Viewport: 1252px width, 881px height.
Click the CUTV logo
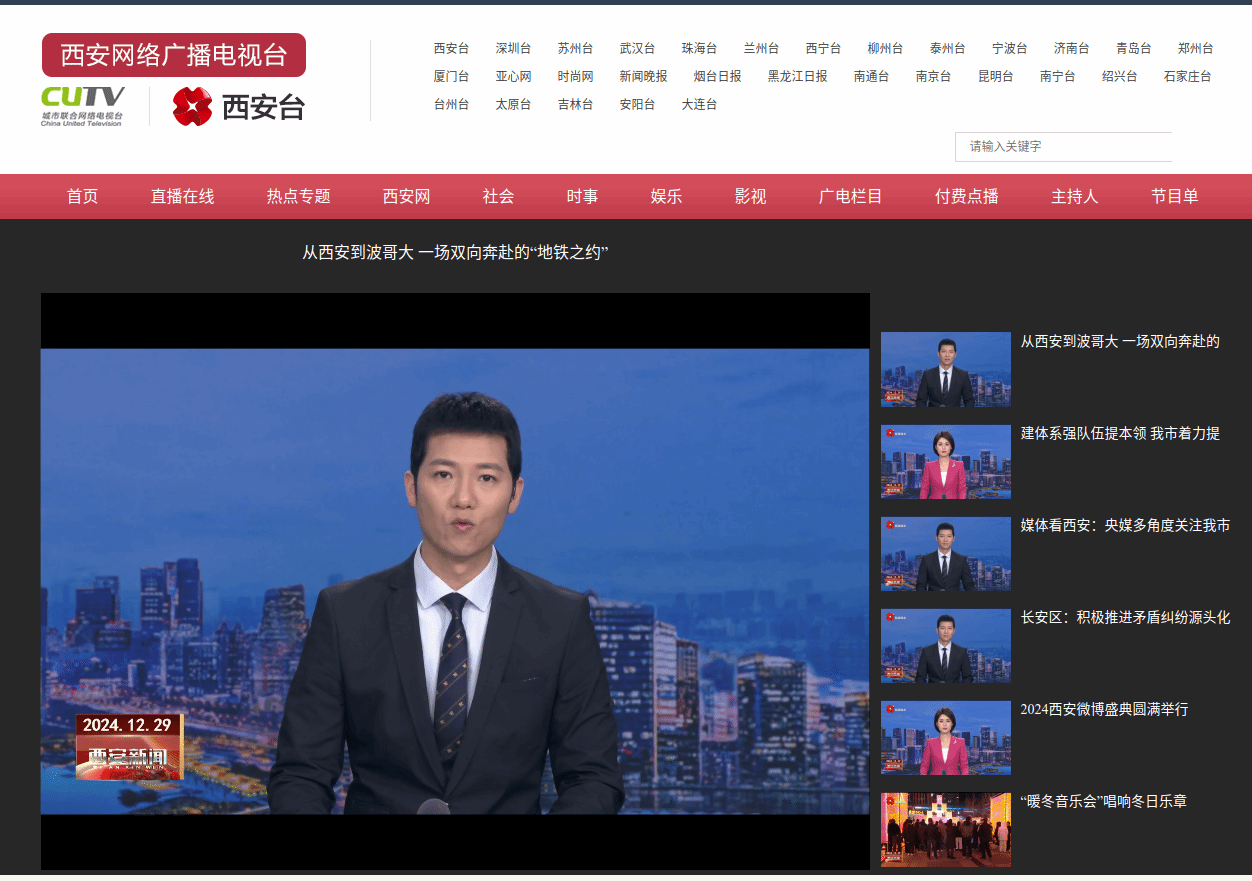(83, 105)
